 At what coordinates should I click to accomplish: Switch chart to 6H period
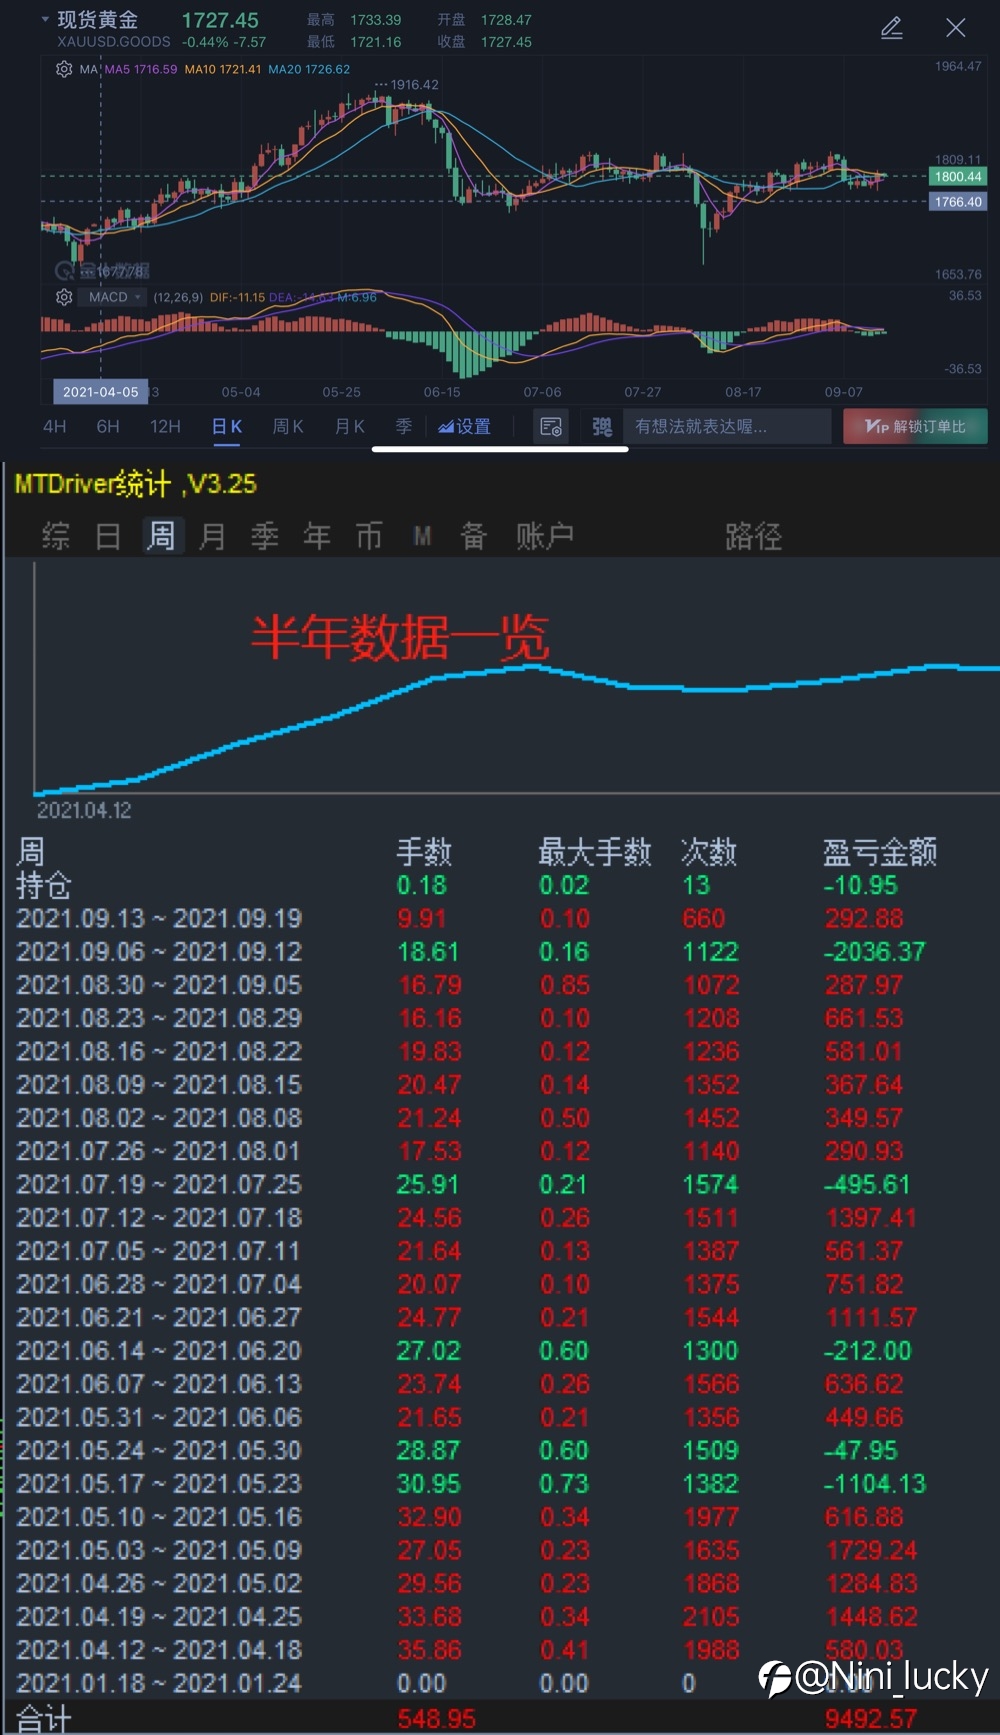point(108,427)
